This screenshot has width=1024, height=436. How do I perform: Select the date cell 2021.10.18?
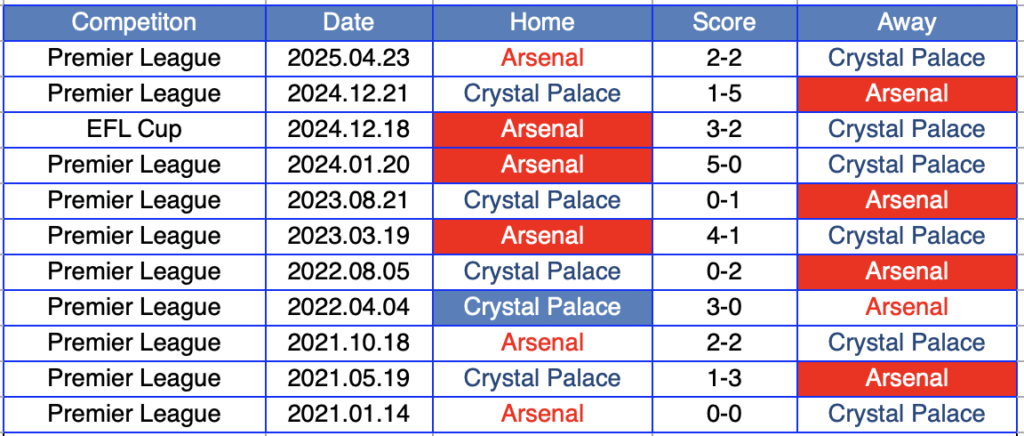(348, 343)
